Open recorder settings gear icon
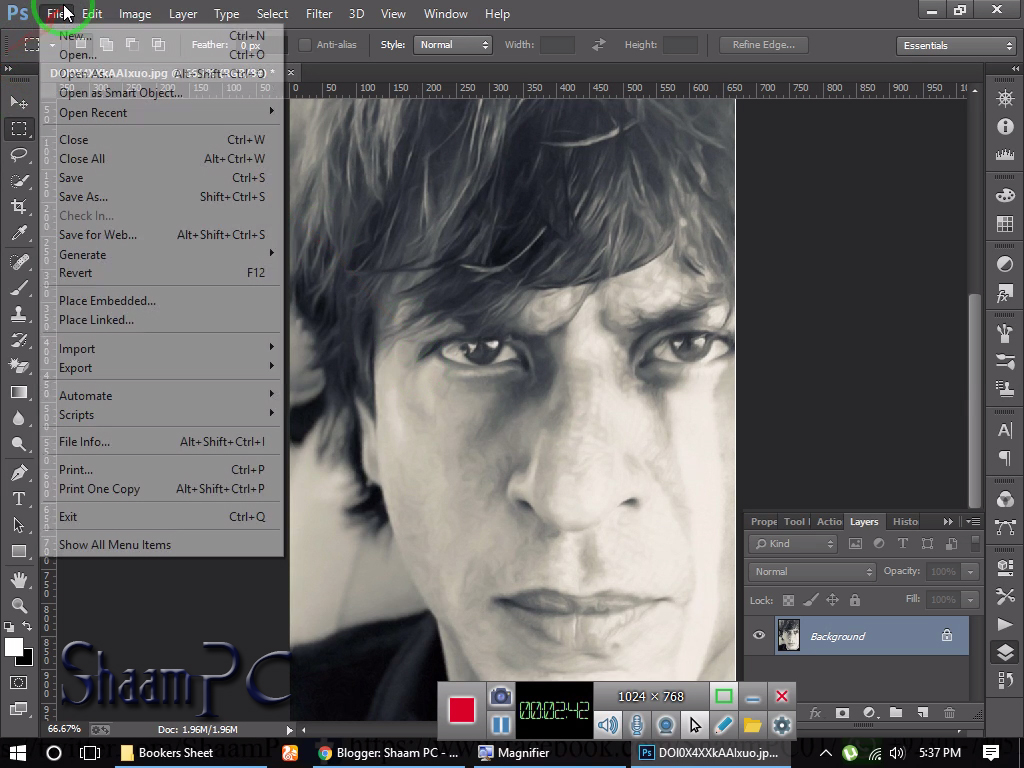The height and width of the screenshot is (768, 1024). (x=782, y=725)
